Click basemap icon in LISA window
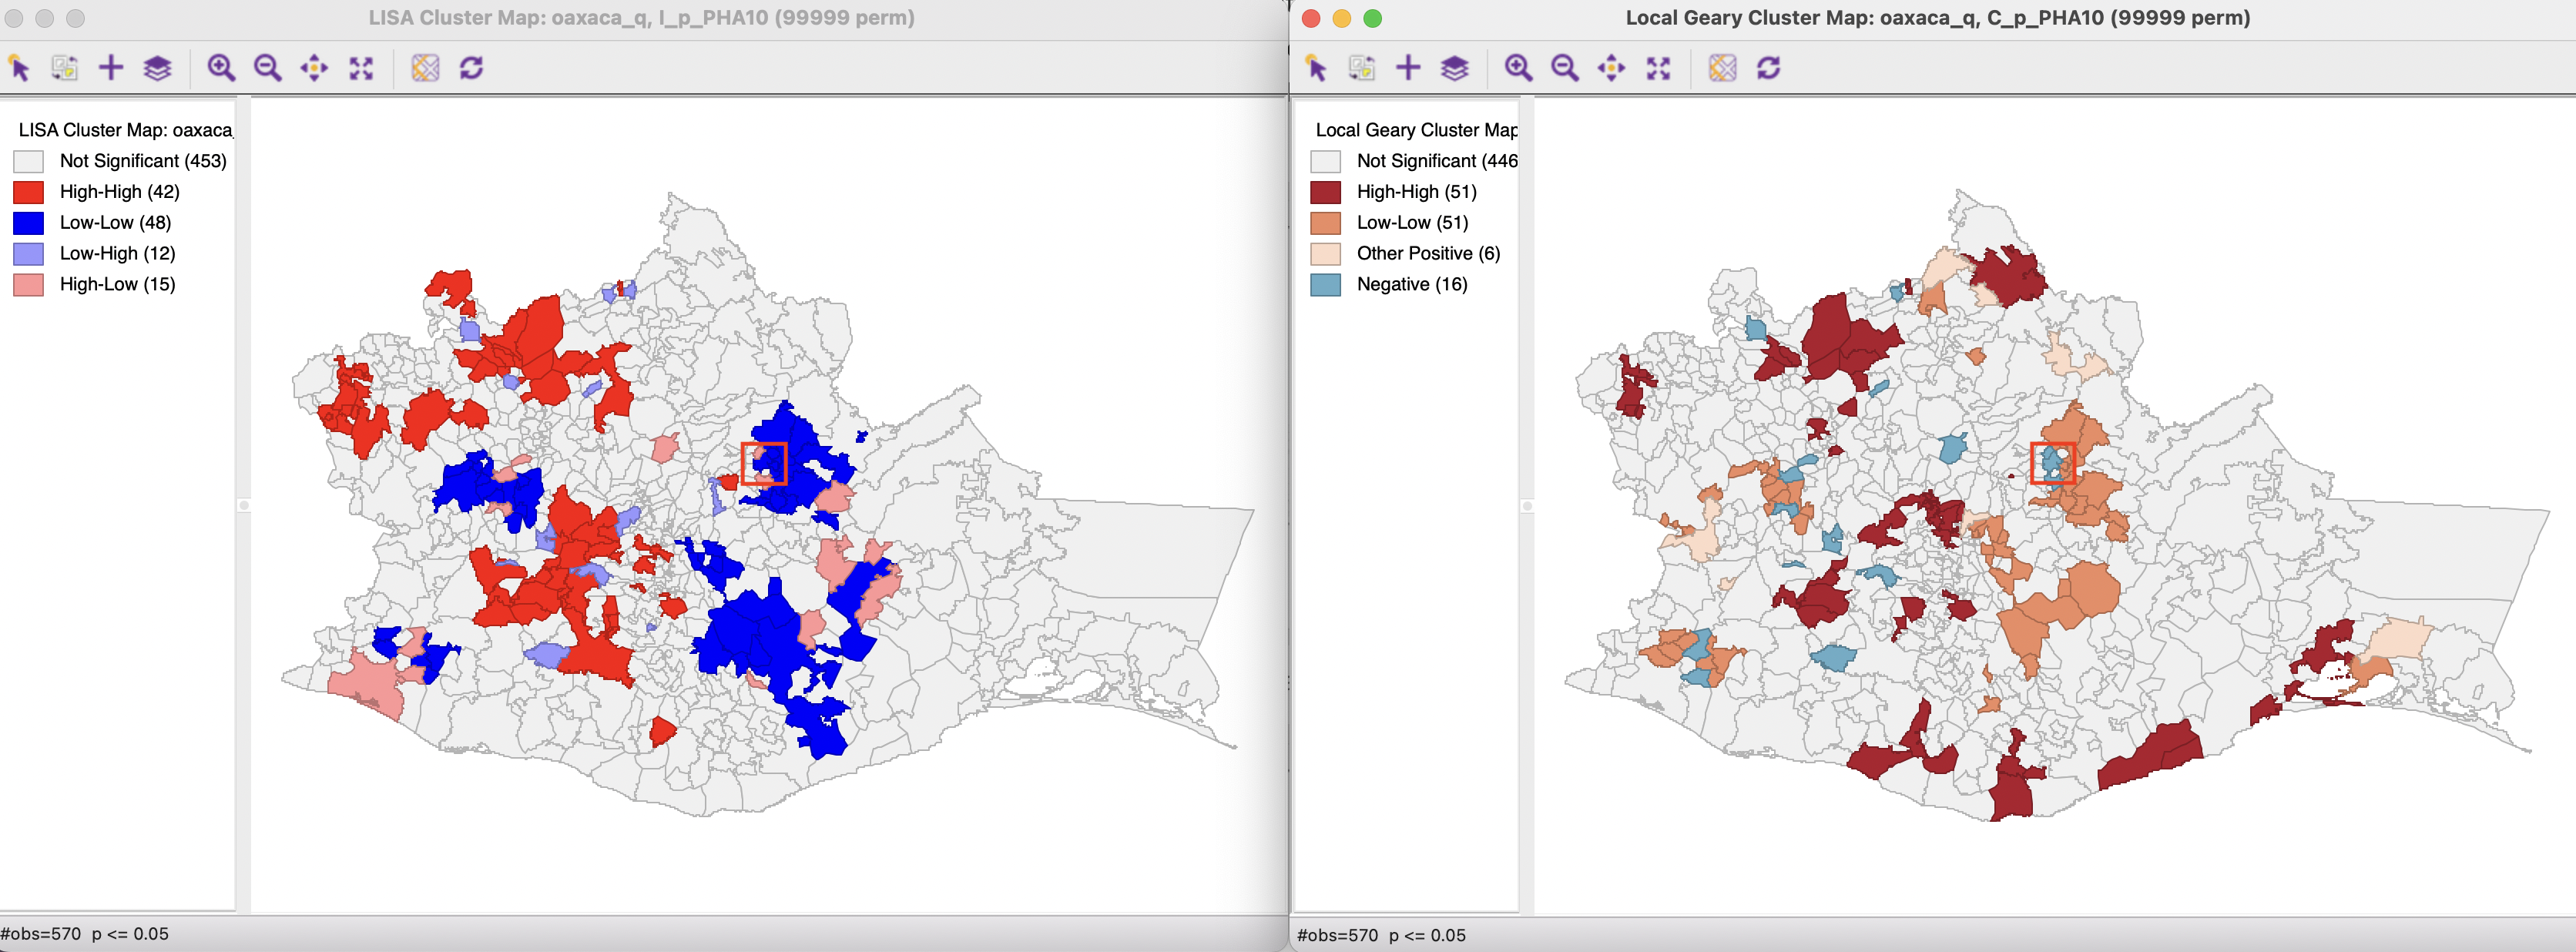Screen dimensions: 2576x952 (425, 68)
